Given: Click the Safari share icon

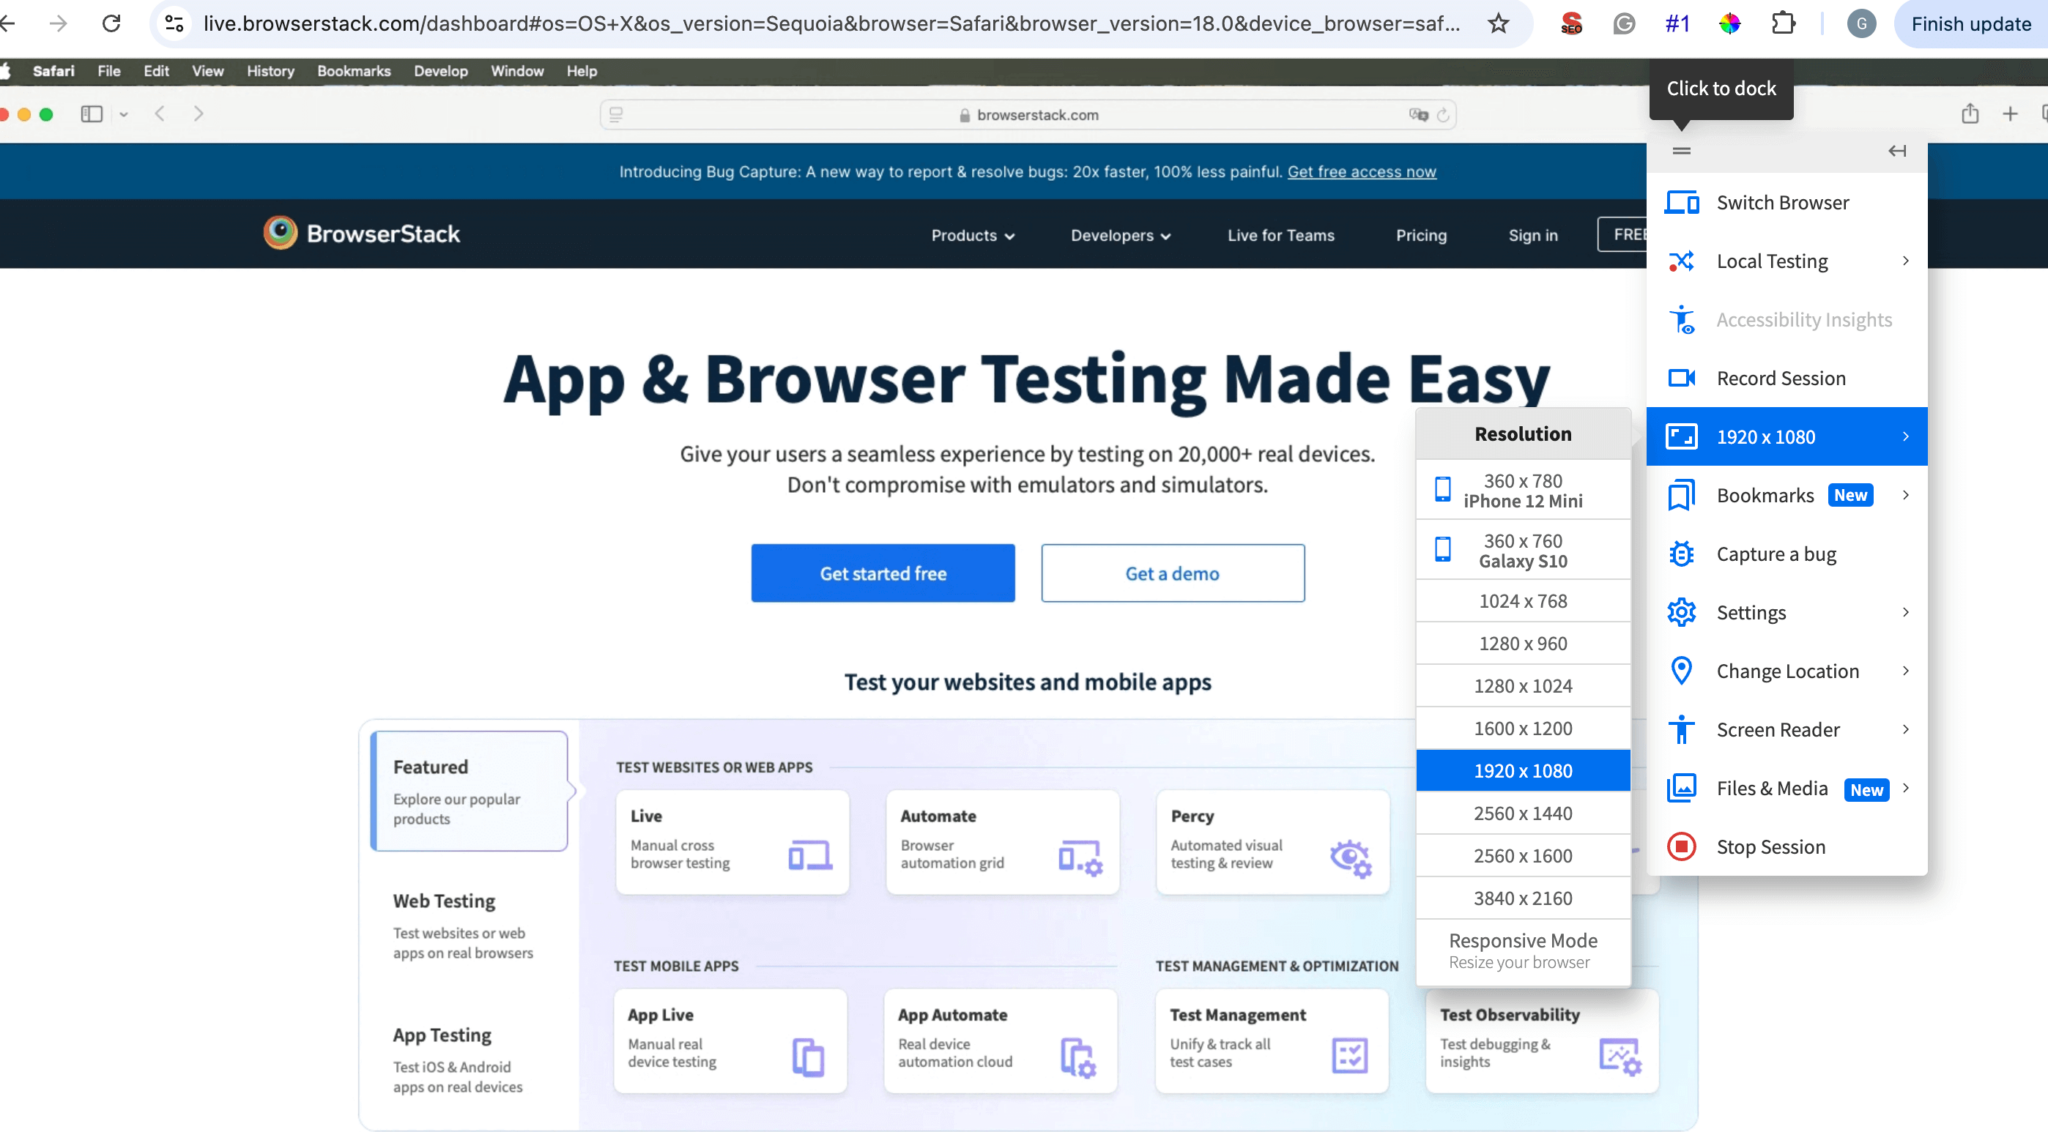Looking at the screenshot, I should pyautogui.click(x=1969, y=114).
